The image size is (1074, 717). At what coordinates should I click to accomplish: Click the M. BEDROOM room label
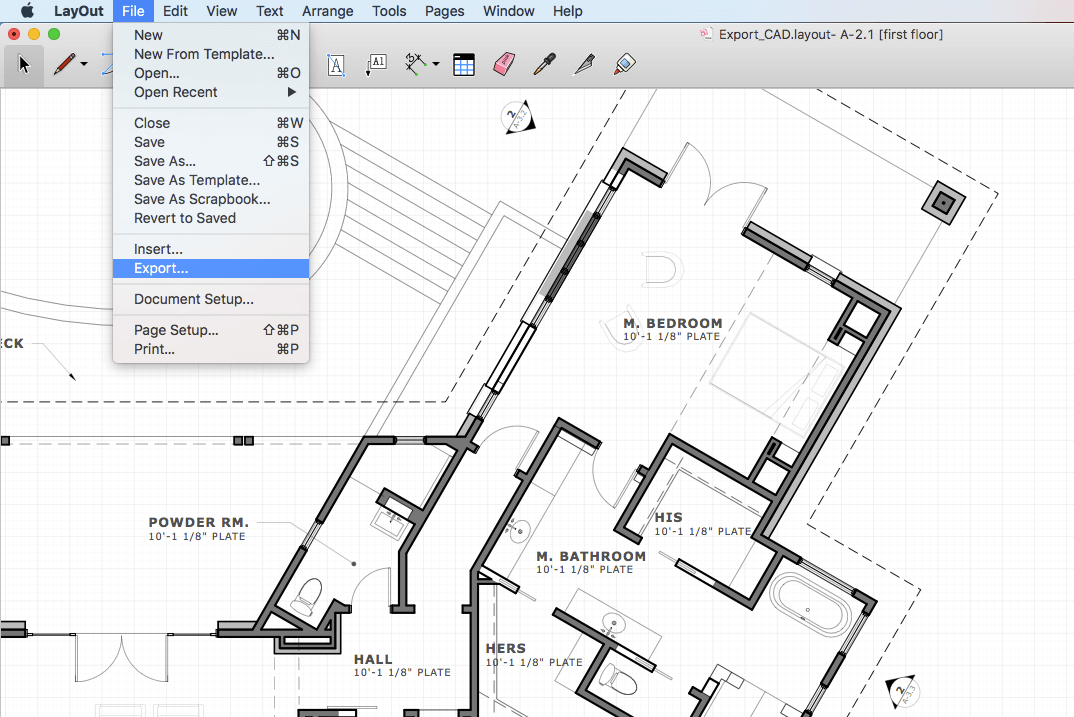[x=673, y=323]
